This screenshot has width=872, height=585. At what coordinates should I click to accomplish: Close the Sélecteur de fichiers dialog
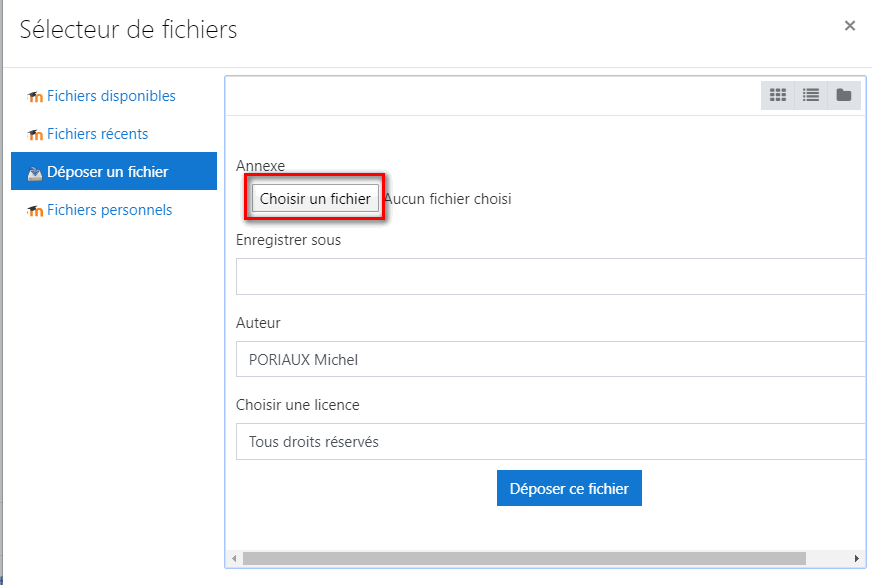point(849,26)
